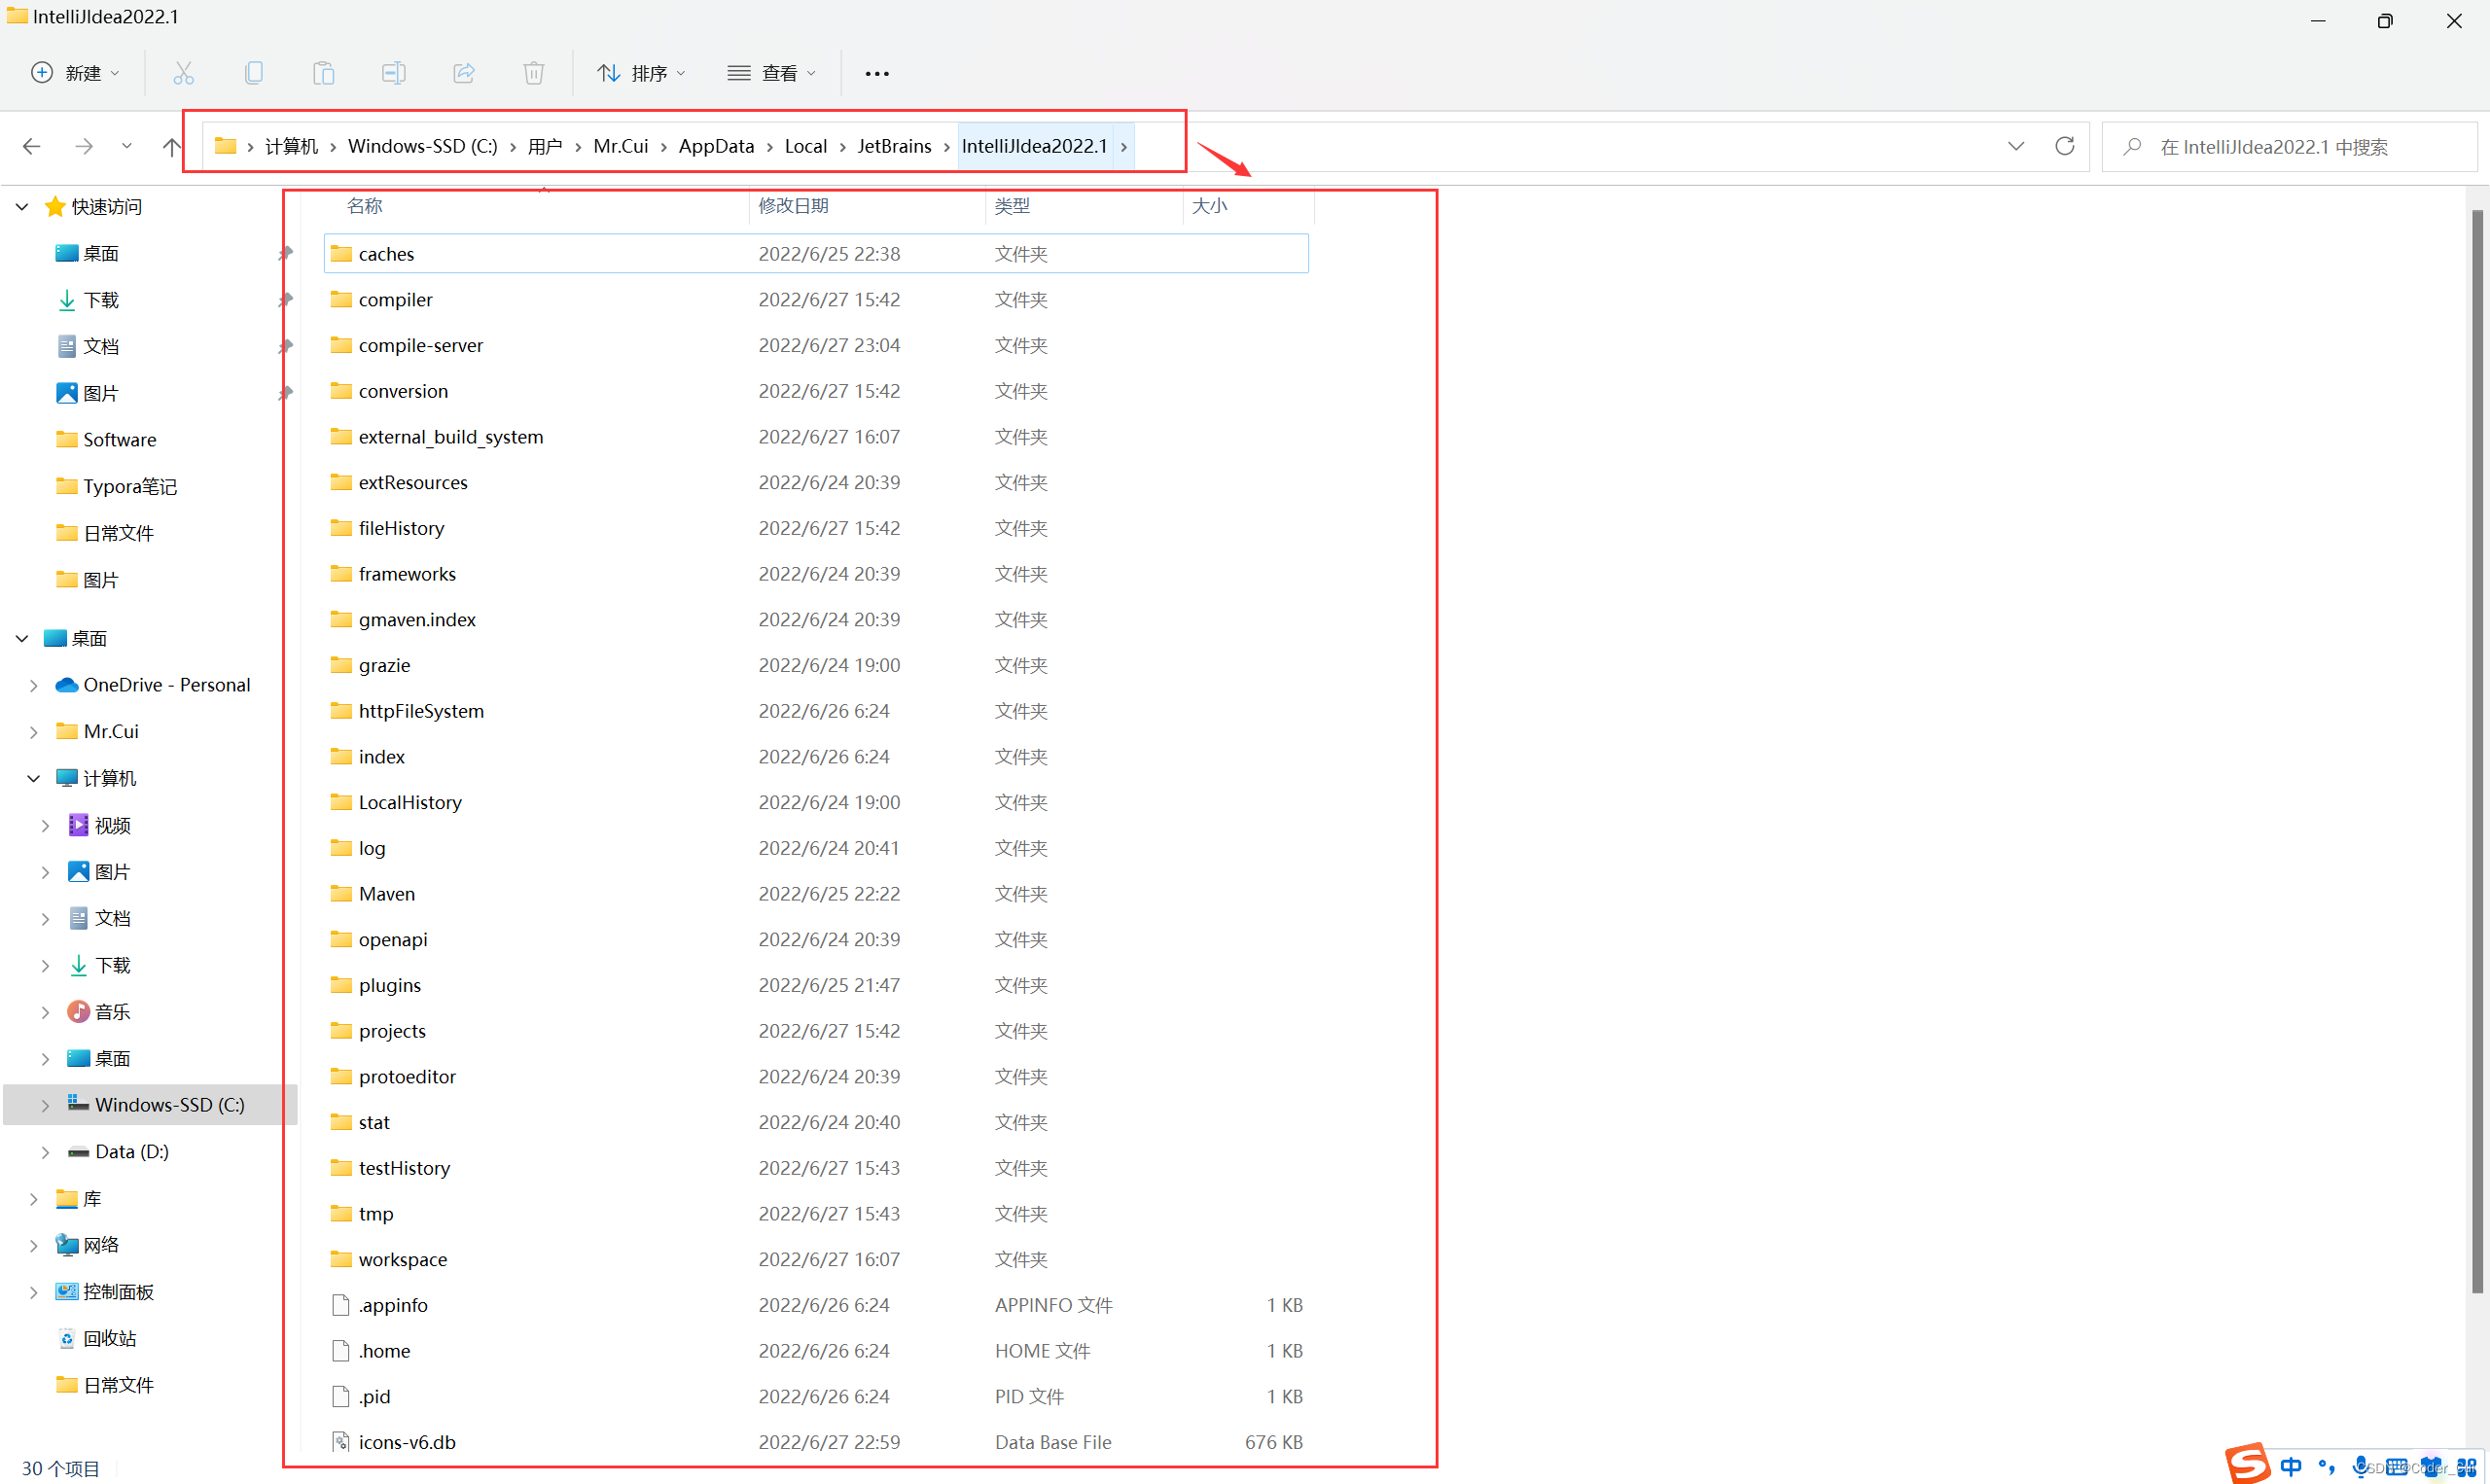
Task: Collapse the 快速访问 quick access section
Action: coord(22,207)
